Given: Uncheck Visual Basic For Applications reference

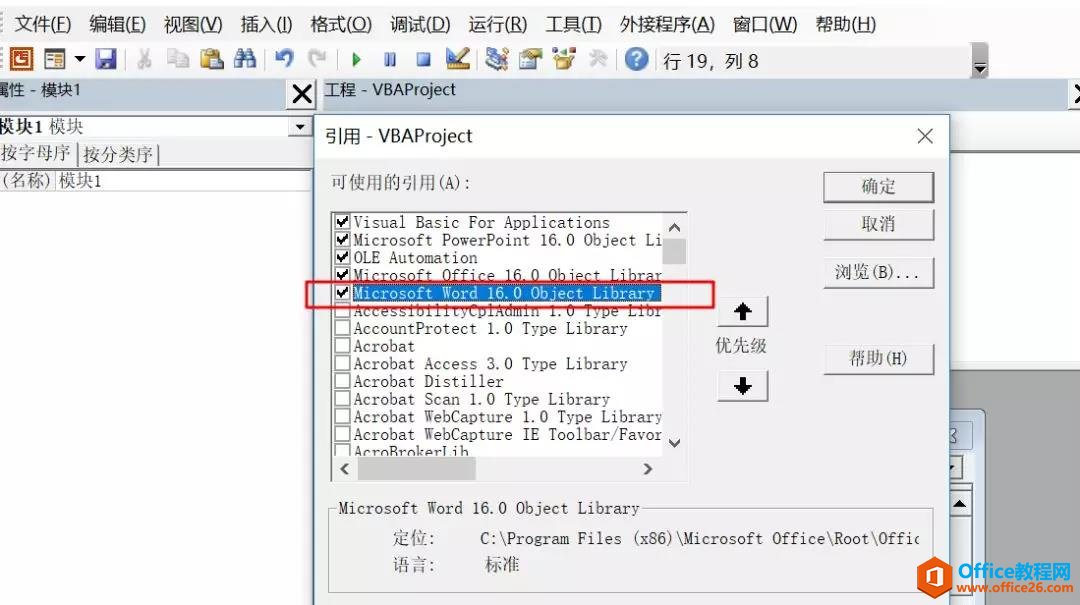Looking at the screenshot, I should 342,222.
